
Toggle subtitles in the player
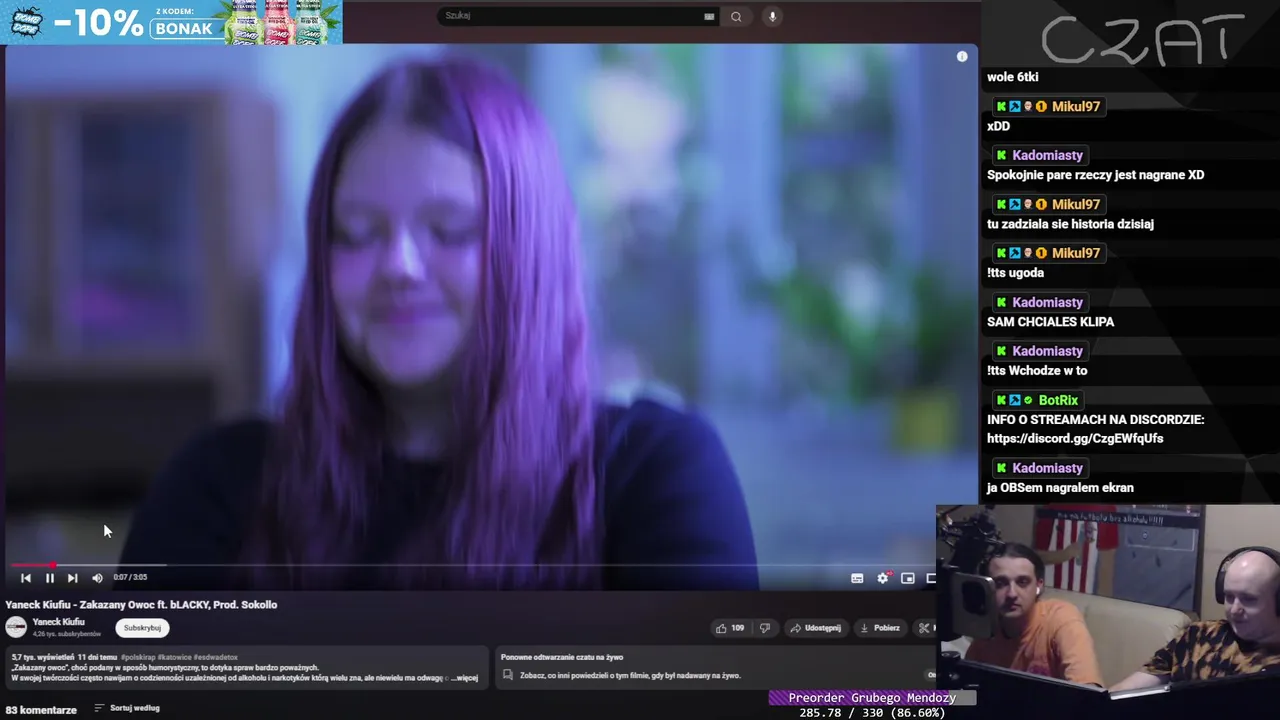[857, 578]
